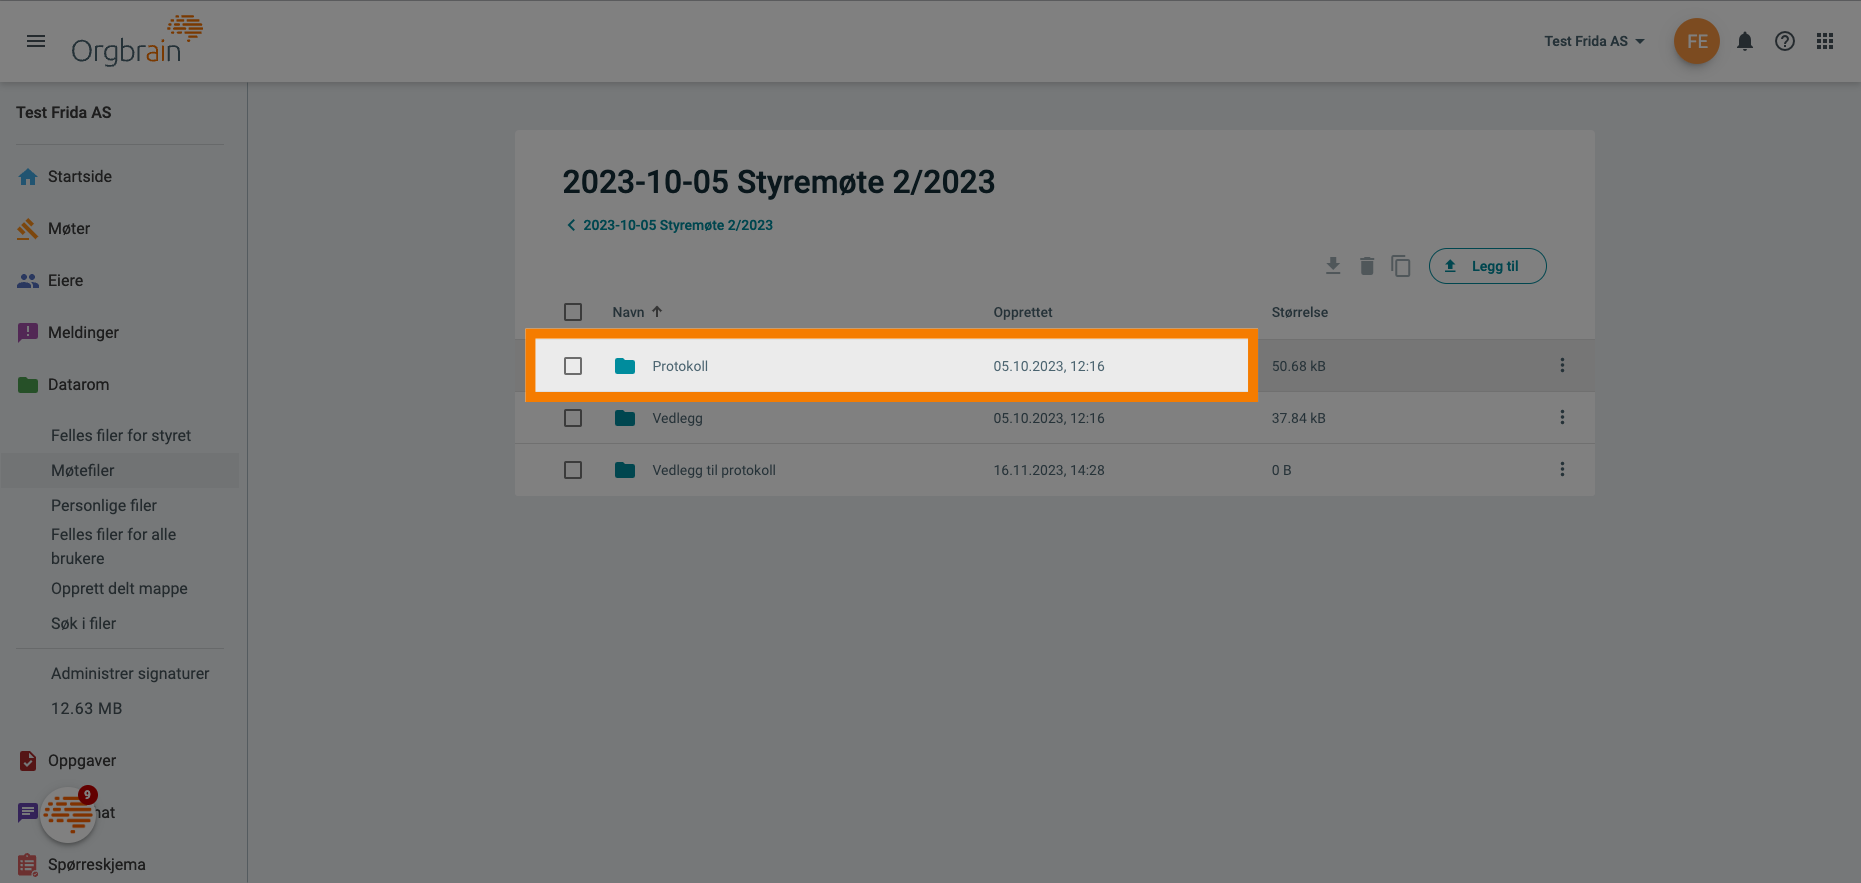
Task: Open the notifications bell
Action: (1745, 41)
